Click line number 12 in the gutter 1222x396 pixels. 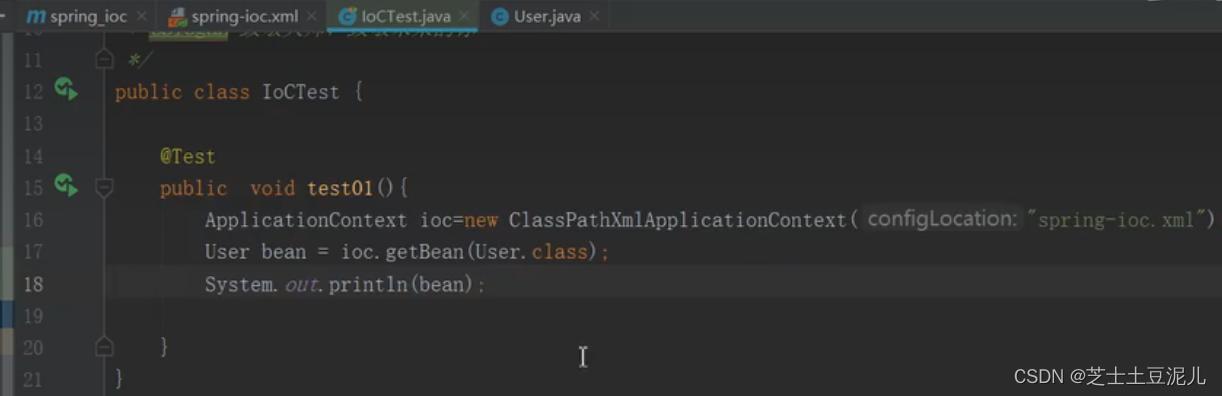[33, 92]
